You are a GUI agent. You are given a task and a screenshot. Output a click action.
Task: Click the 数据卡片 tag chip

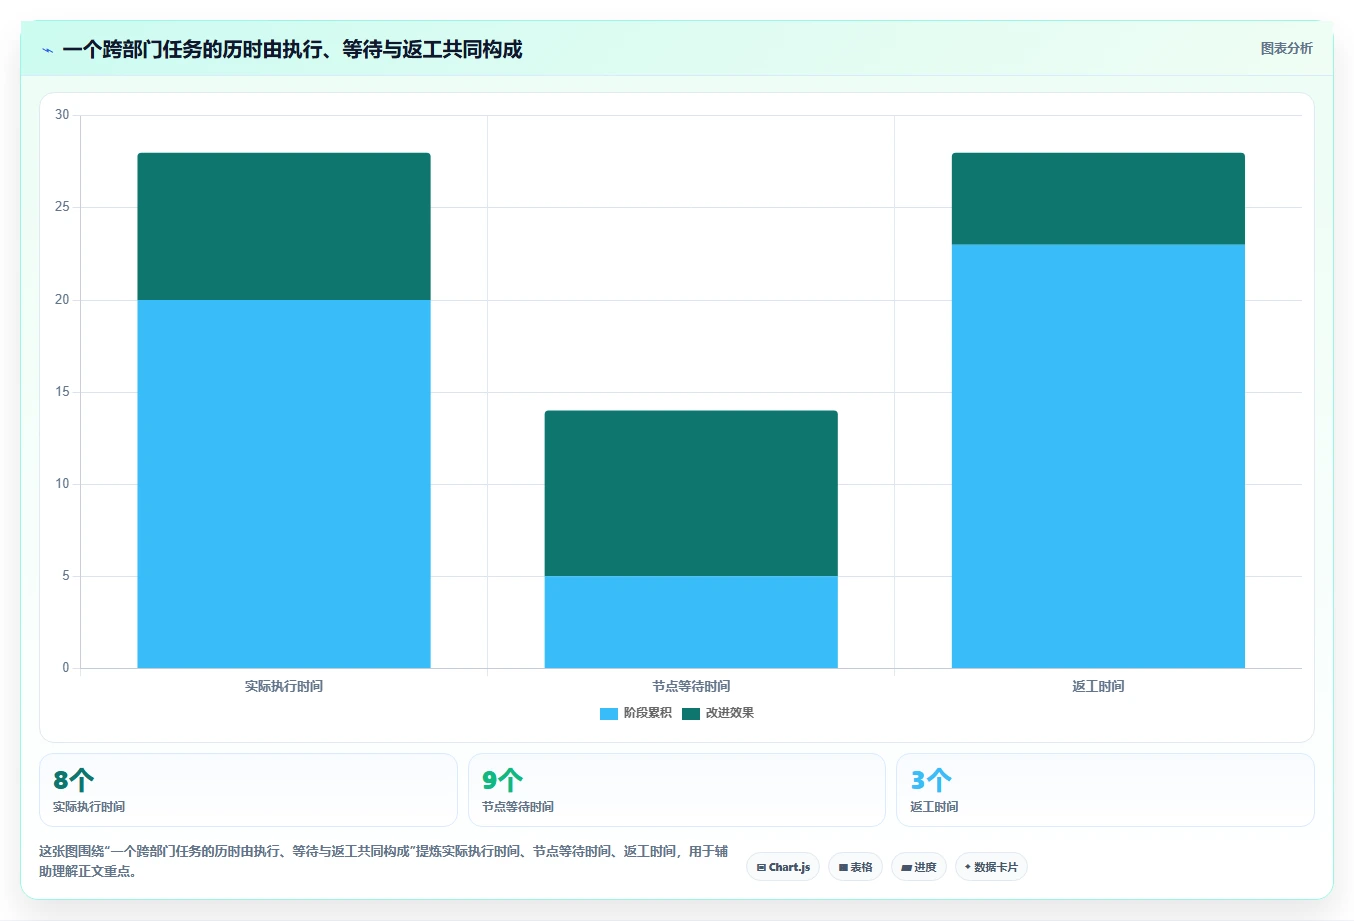coord(991,867)
